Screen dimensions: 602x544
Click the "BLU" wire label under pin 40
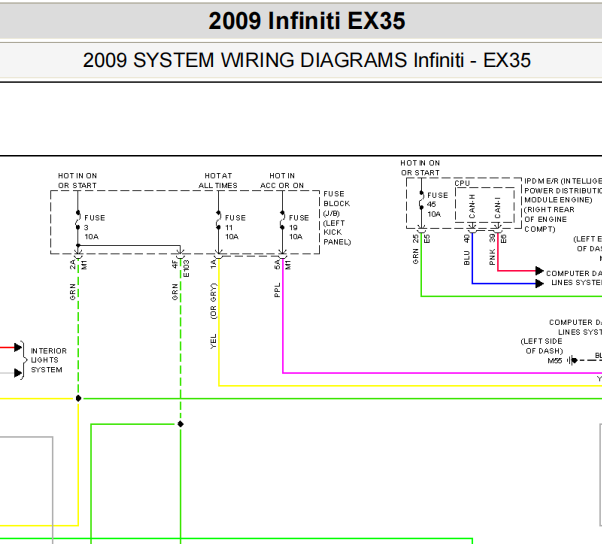click(x=466, y=258)
